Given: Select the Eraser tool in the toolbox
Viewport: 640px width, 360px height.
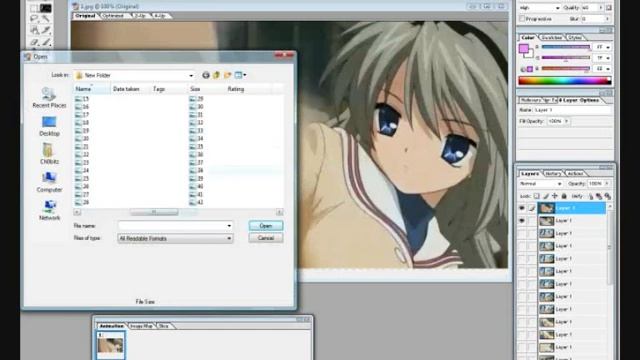Looking at the screenshot, I should click(x=34, y=42).
